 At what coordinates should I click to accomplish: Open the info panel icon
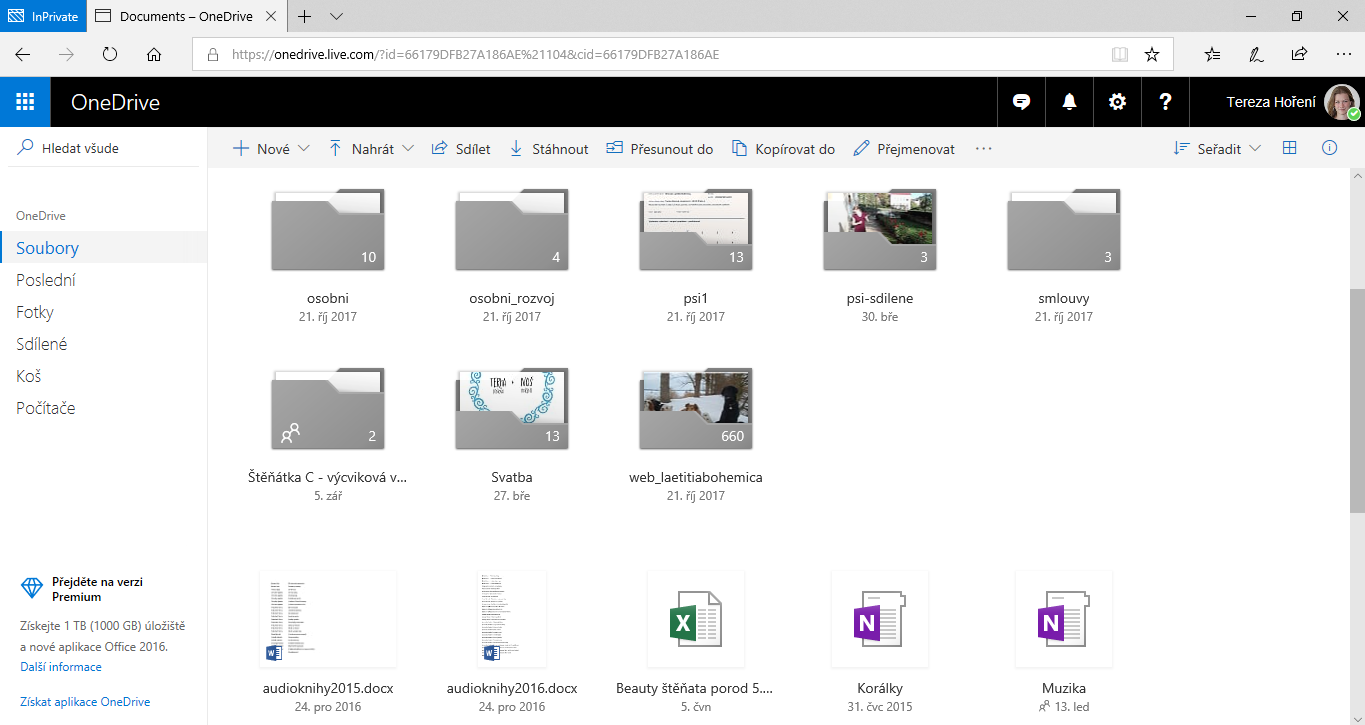(1329, 147)
